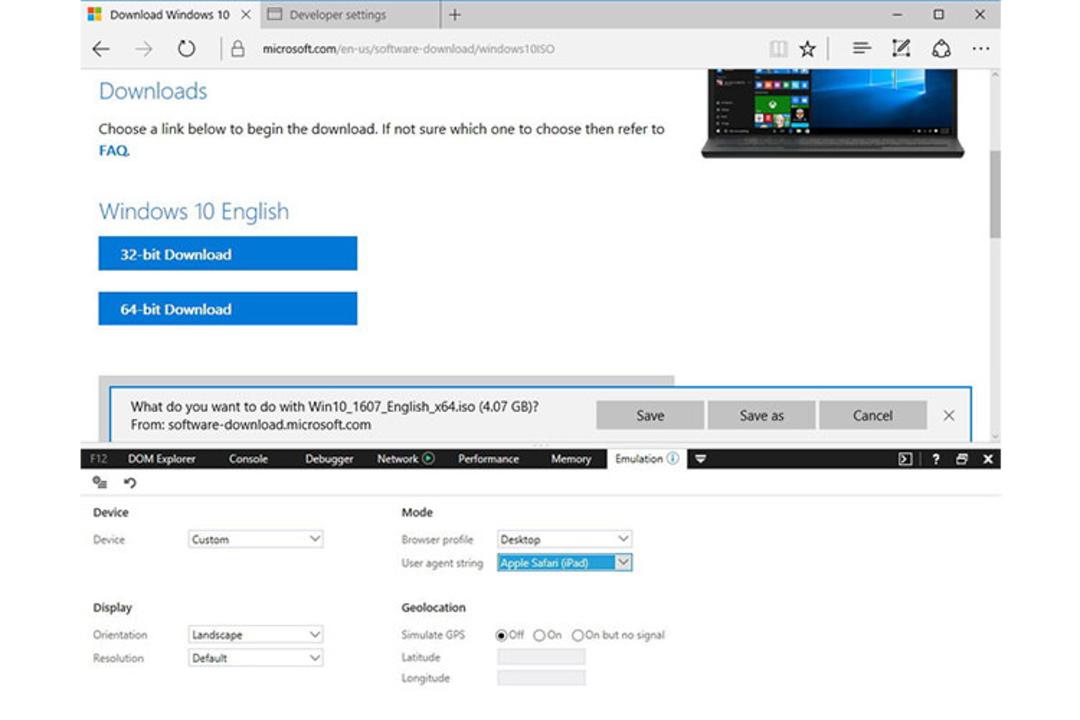Select the Simulate GPS On radio button
1080x720 pixels.
click(x=539, y=635)
